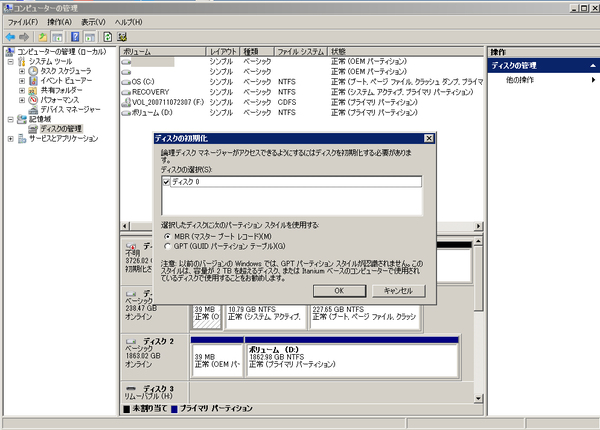Toggle the console tree pane toolbar icon
Viewport: 600px width, 430px height.
tap(57, 37)
